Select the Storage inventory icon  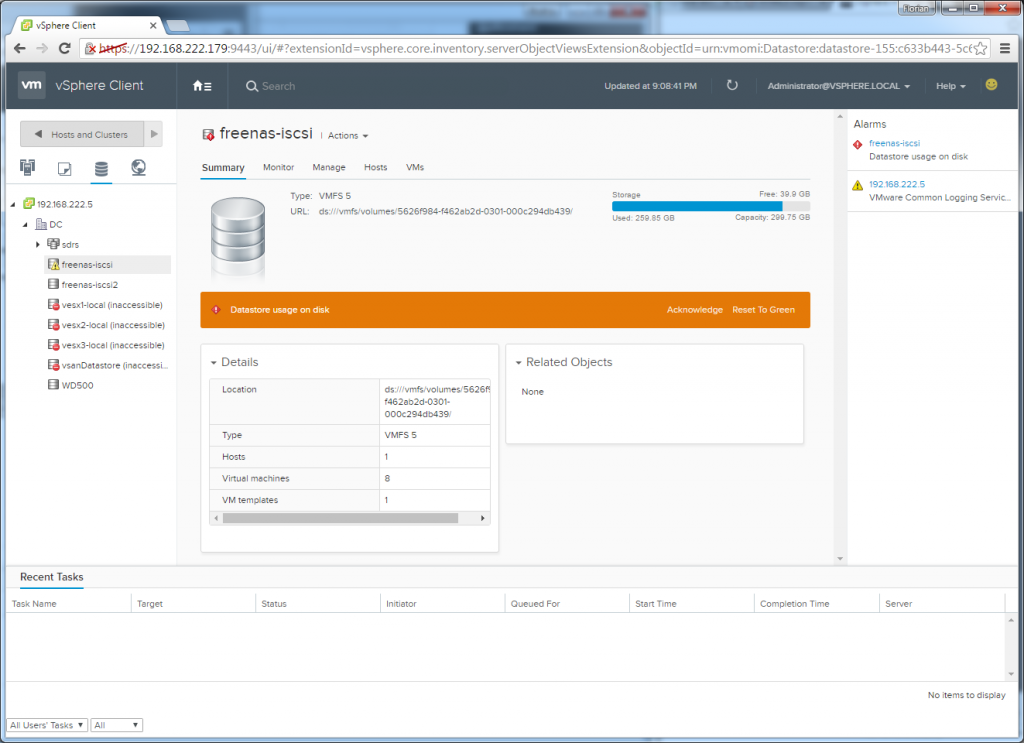pos(101,168)
